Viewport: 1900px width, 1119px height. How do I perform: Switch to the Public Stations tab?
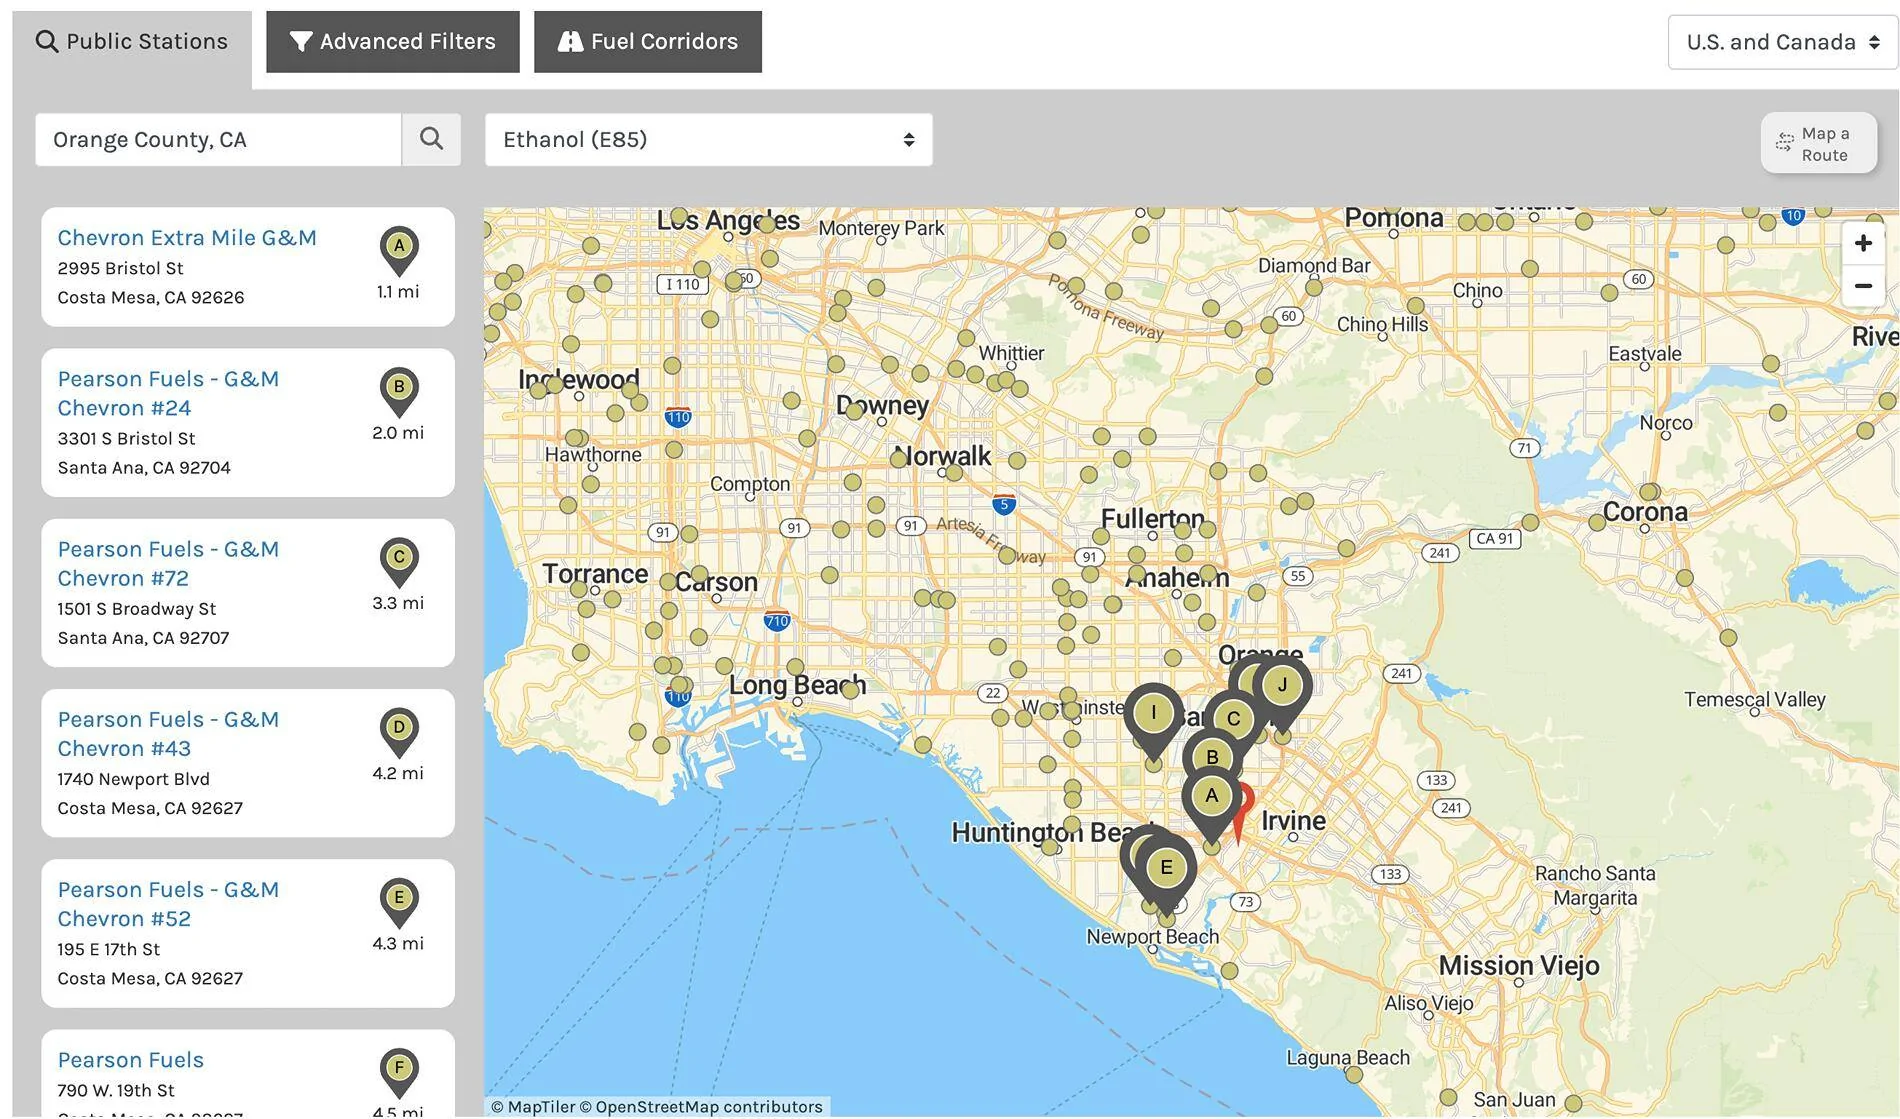tap(132, 42)
